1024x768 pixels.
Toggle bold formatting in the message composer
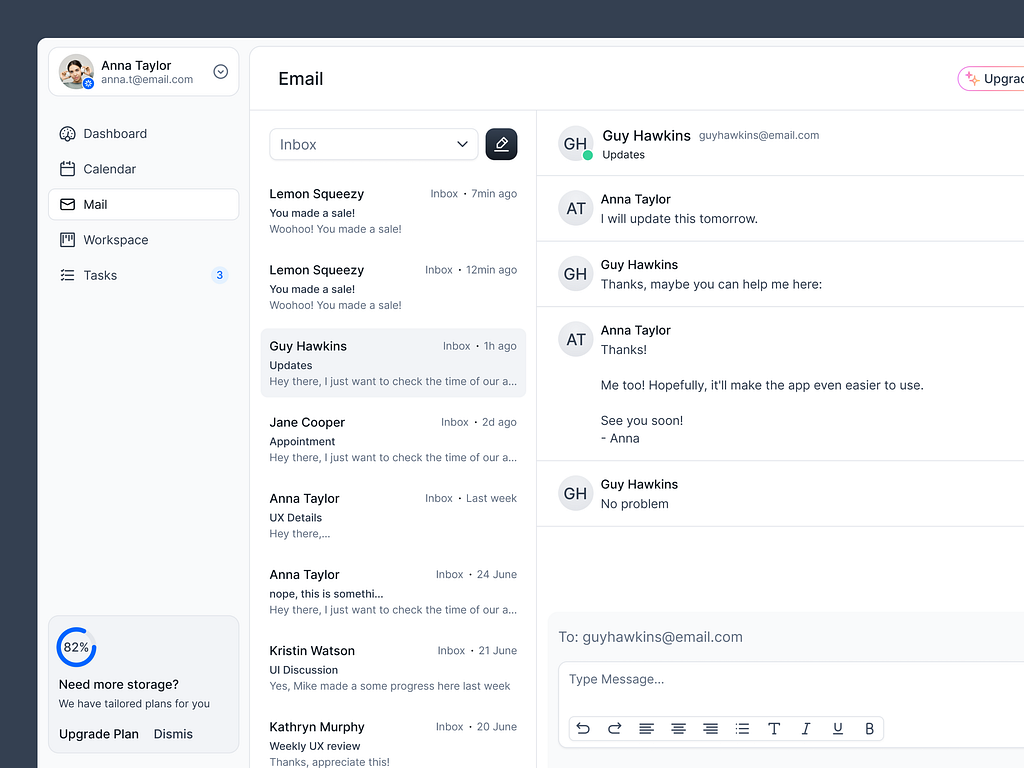coord(869,728)
